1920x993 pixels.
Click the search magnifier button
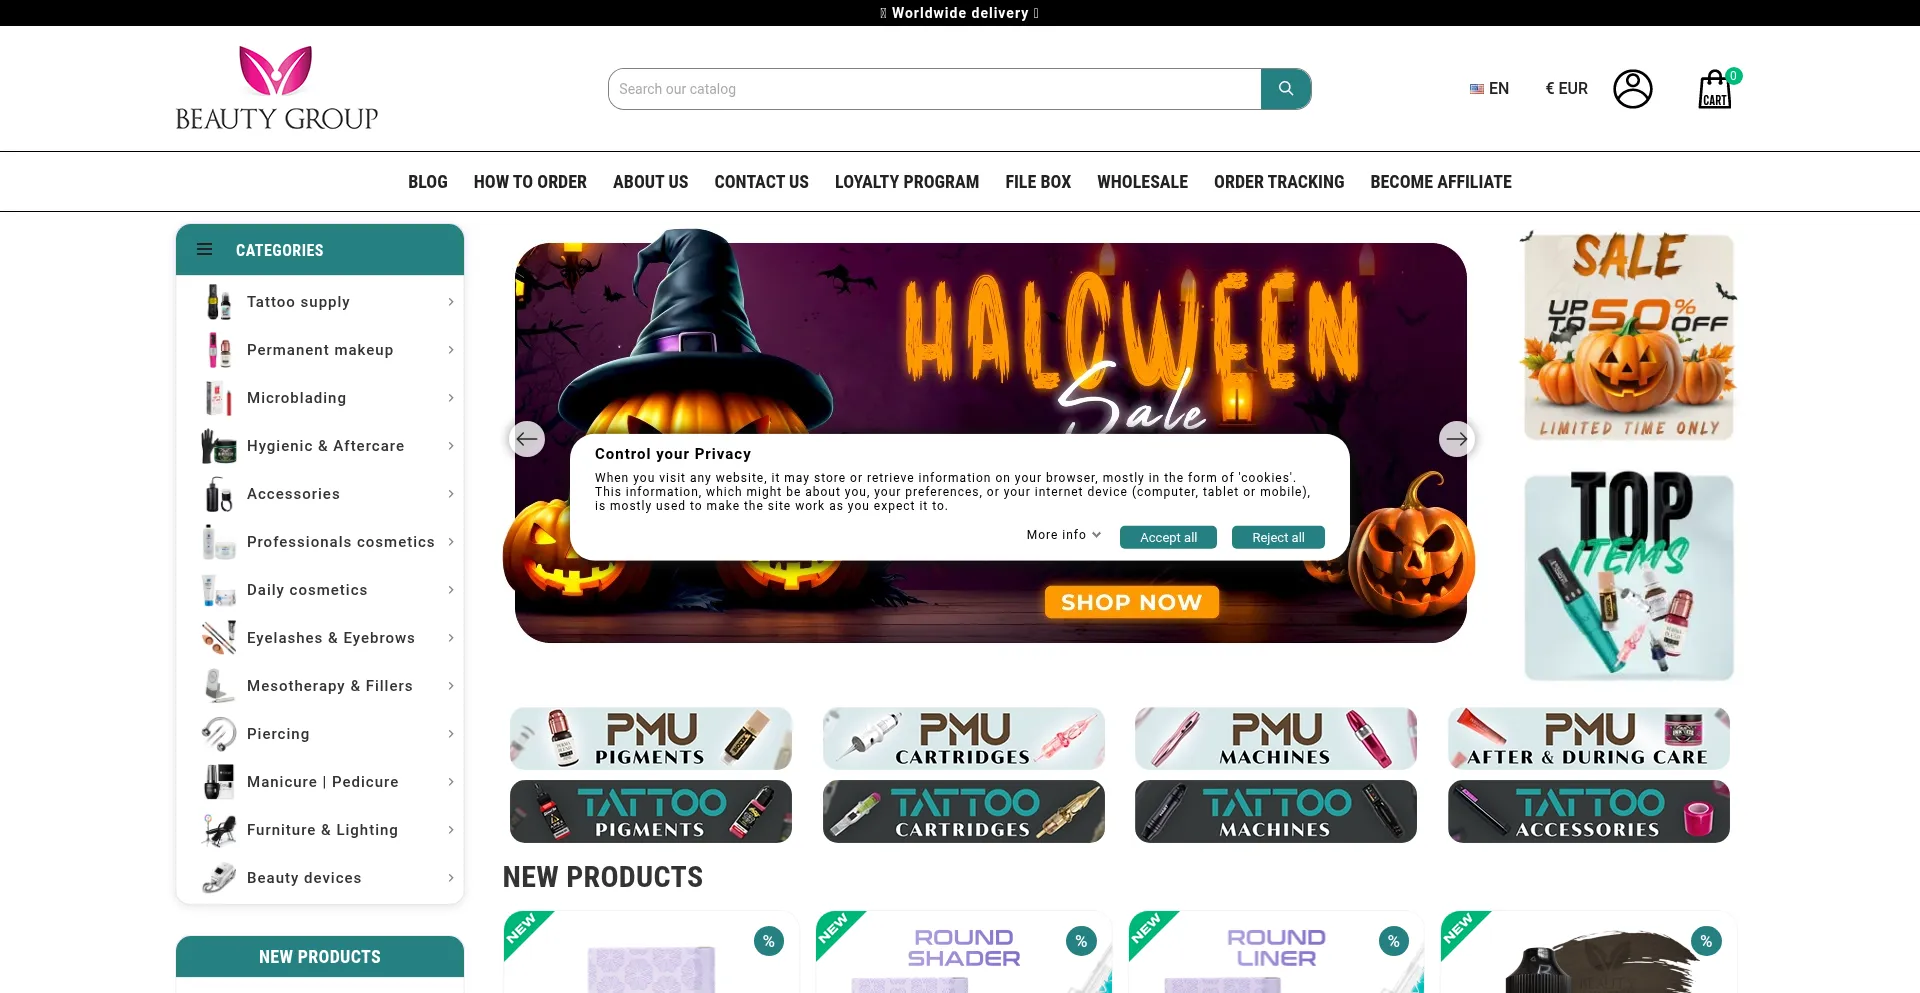pos(1286,89)
